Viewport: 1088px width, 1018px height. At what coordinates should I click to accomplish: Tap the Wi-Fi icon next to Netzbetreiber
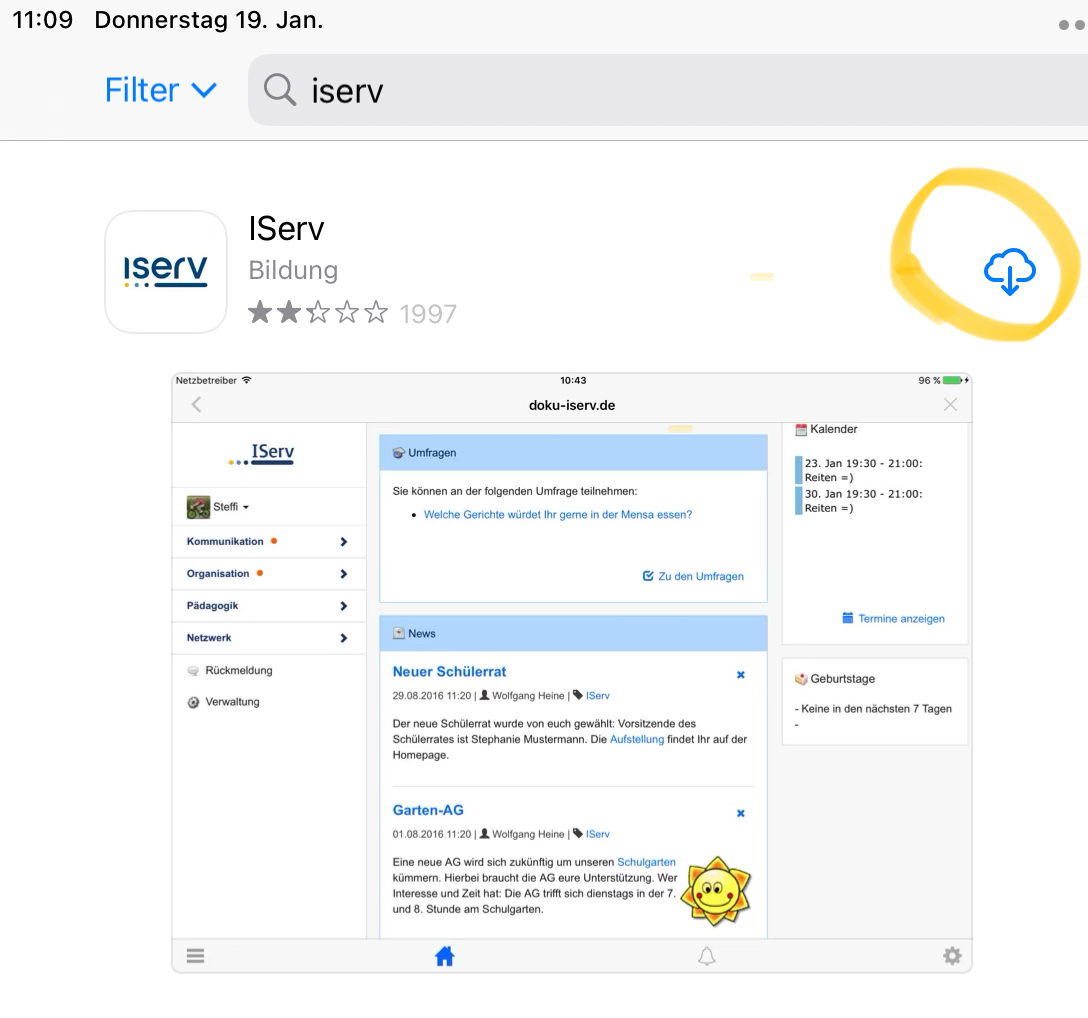coord(246,380)
